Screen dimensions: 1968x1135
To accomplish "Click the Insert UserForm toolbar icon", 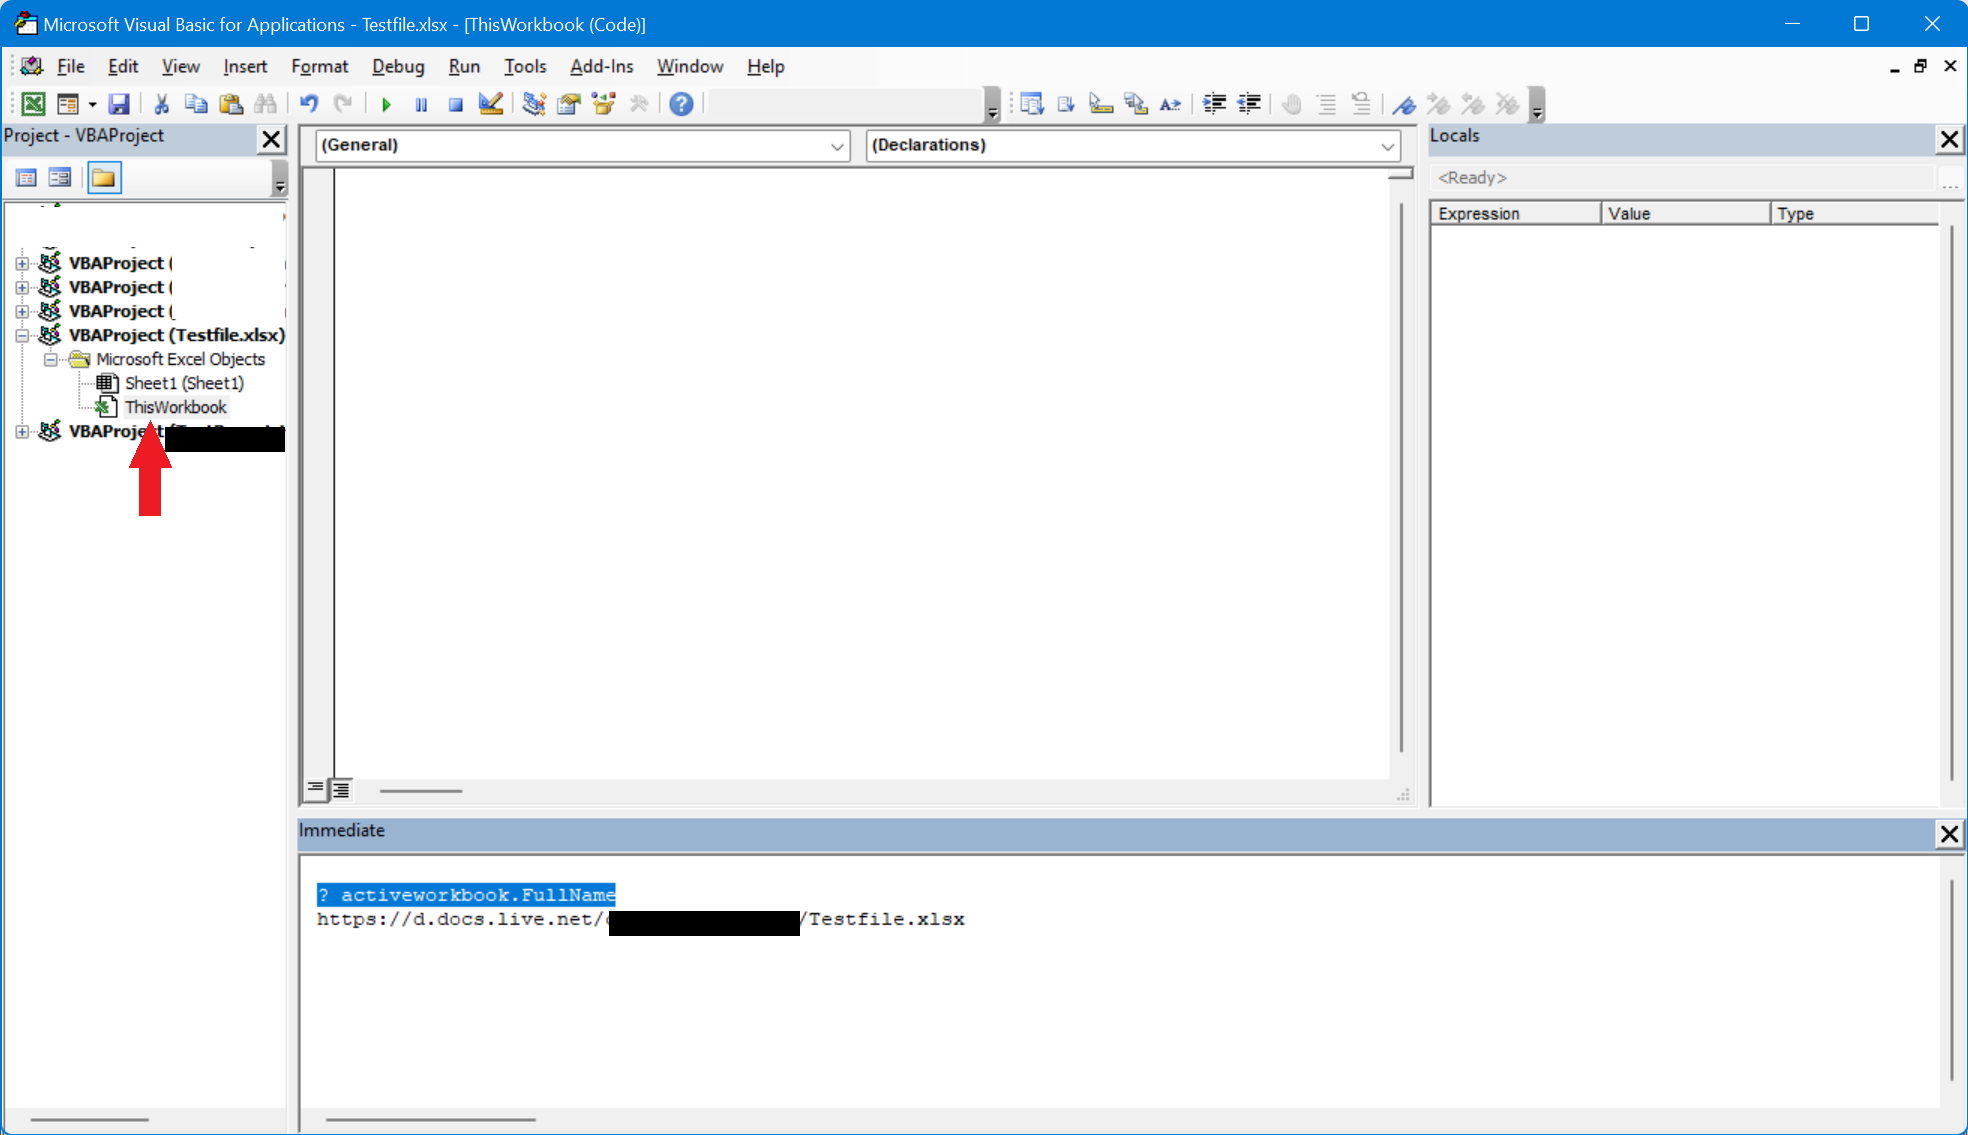I will (67, 104).
